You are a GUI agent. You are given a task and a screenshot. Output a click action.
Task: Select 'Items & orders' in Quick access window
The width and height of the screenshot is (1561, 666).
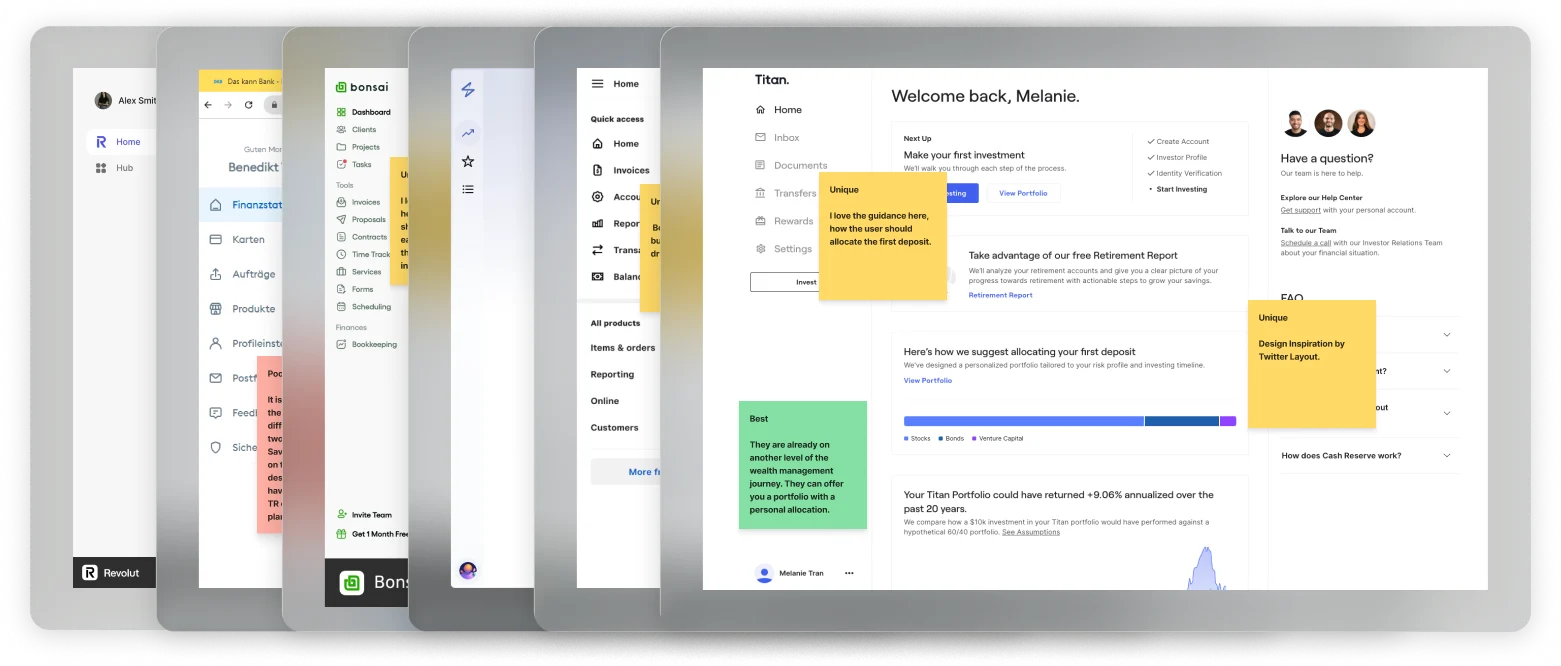click(x=623, y=348)
